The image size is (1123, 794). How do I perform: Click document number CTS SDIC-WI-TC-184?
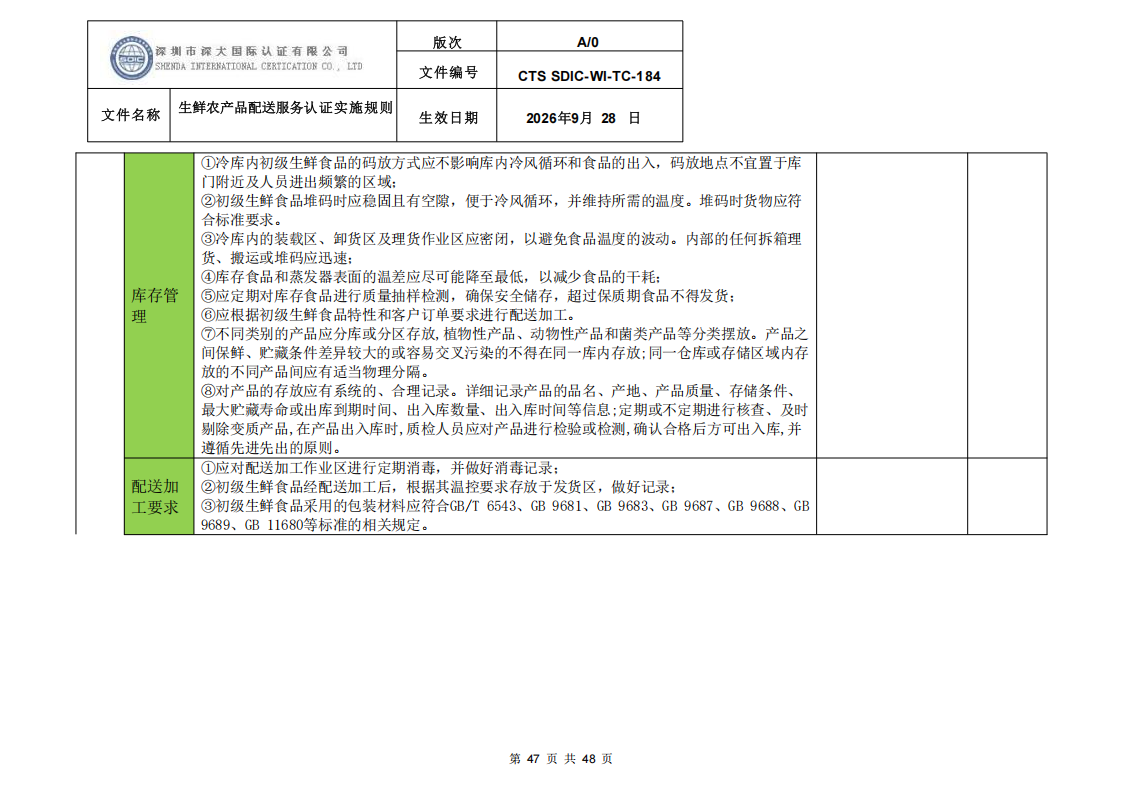coord(589,76)
